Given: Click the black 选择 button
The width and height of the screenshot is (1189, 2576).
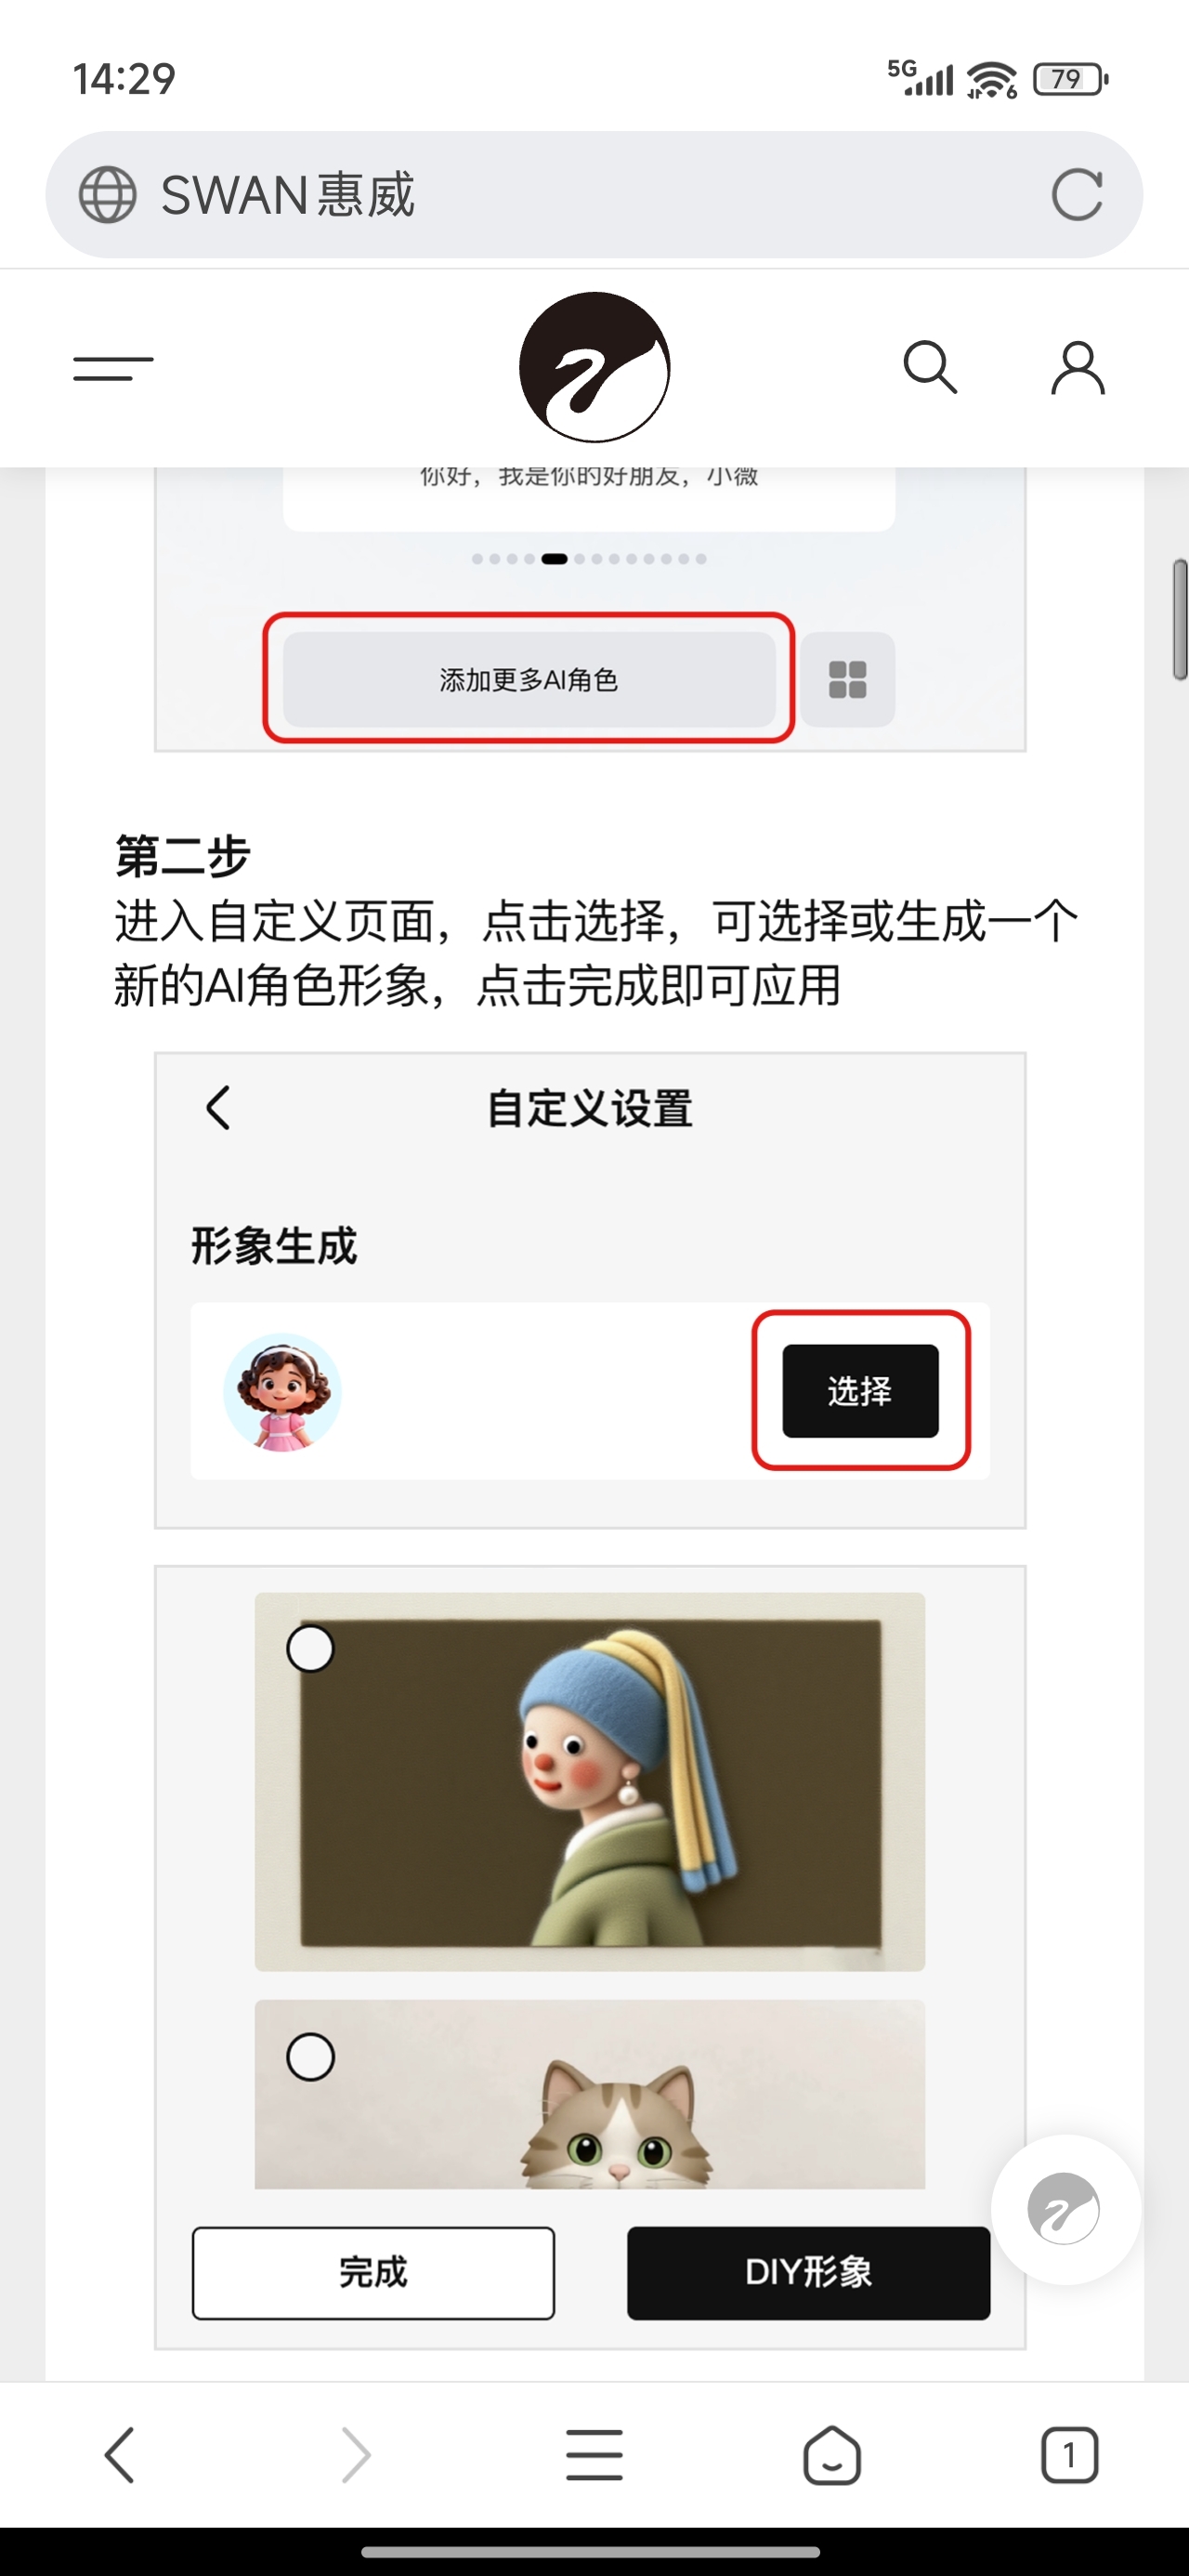Looking at the screenshot, I should [x=860, y=1391].
